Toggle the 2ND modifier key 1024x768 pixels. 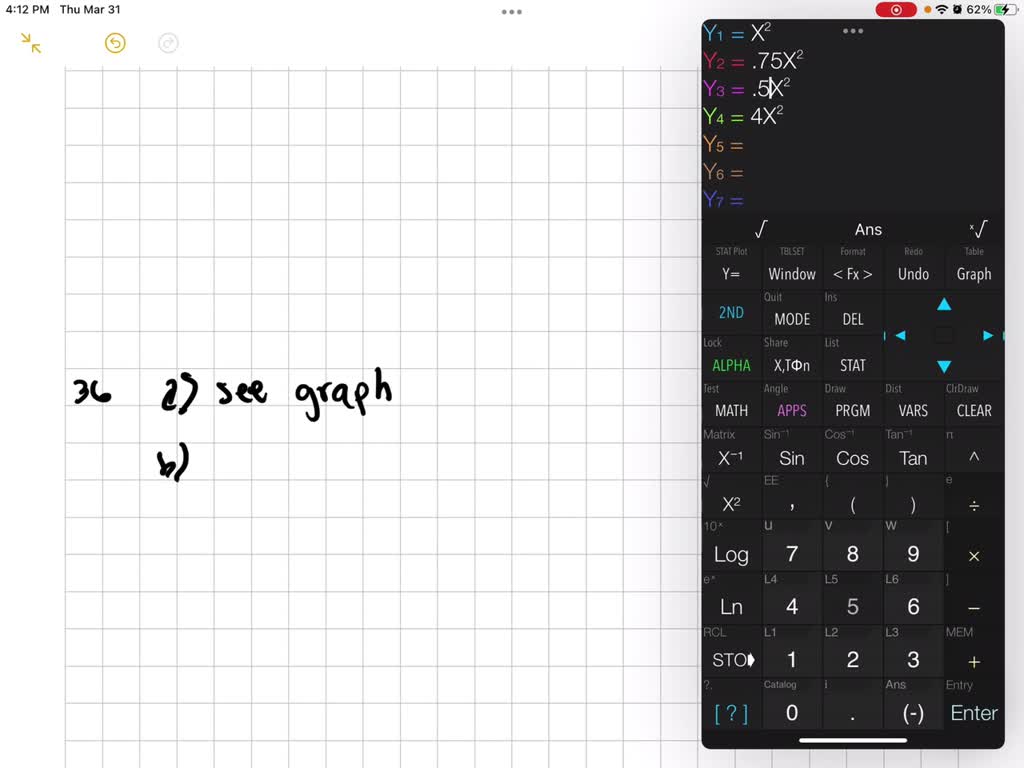tap(731, 312)
